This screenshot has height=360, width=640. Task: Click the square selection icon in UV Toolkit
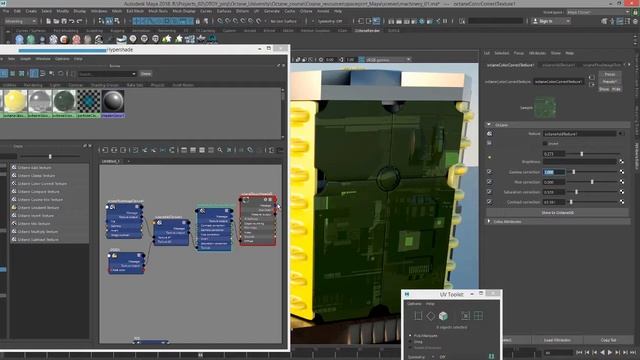[418, 316]
